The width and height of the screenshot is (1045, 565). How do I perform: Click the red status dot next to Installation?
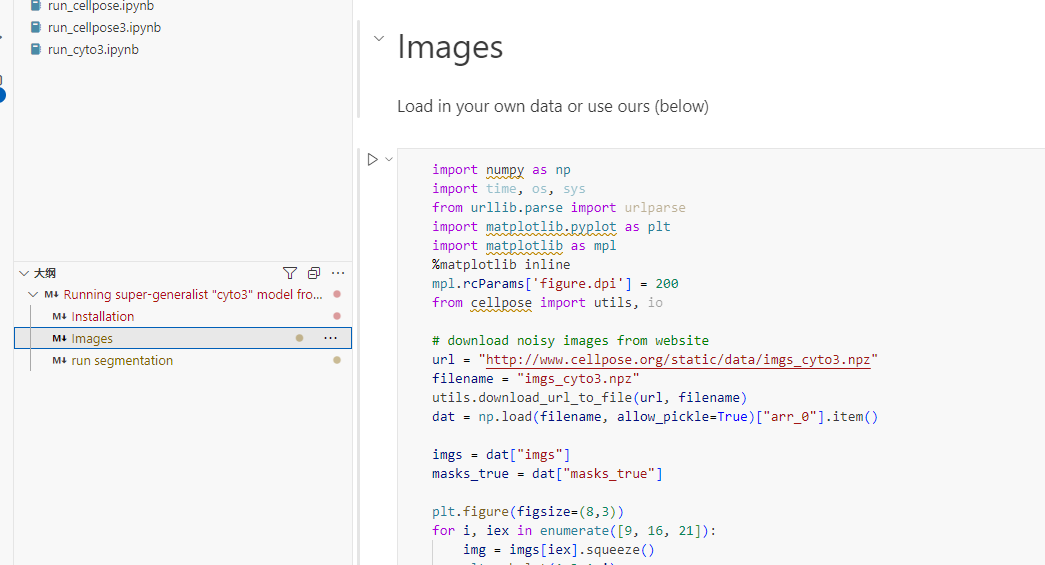(337, 316)
